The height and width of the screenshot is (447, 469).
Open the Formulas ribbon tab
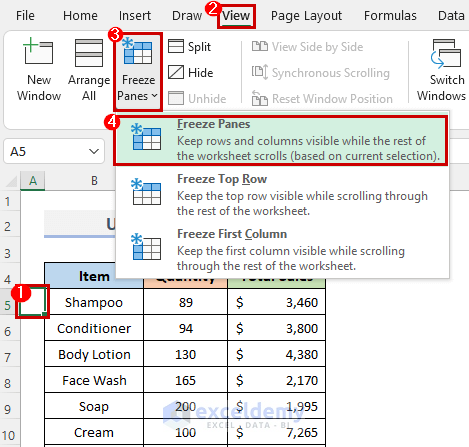pyautogui.click(x=390, y=16)
